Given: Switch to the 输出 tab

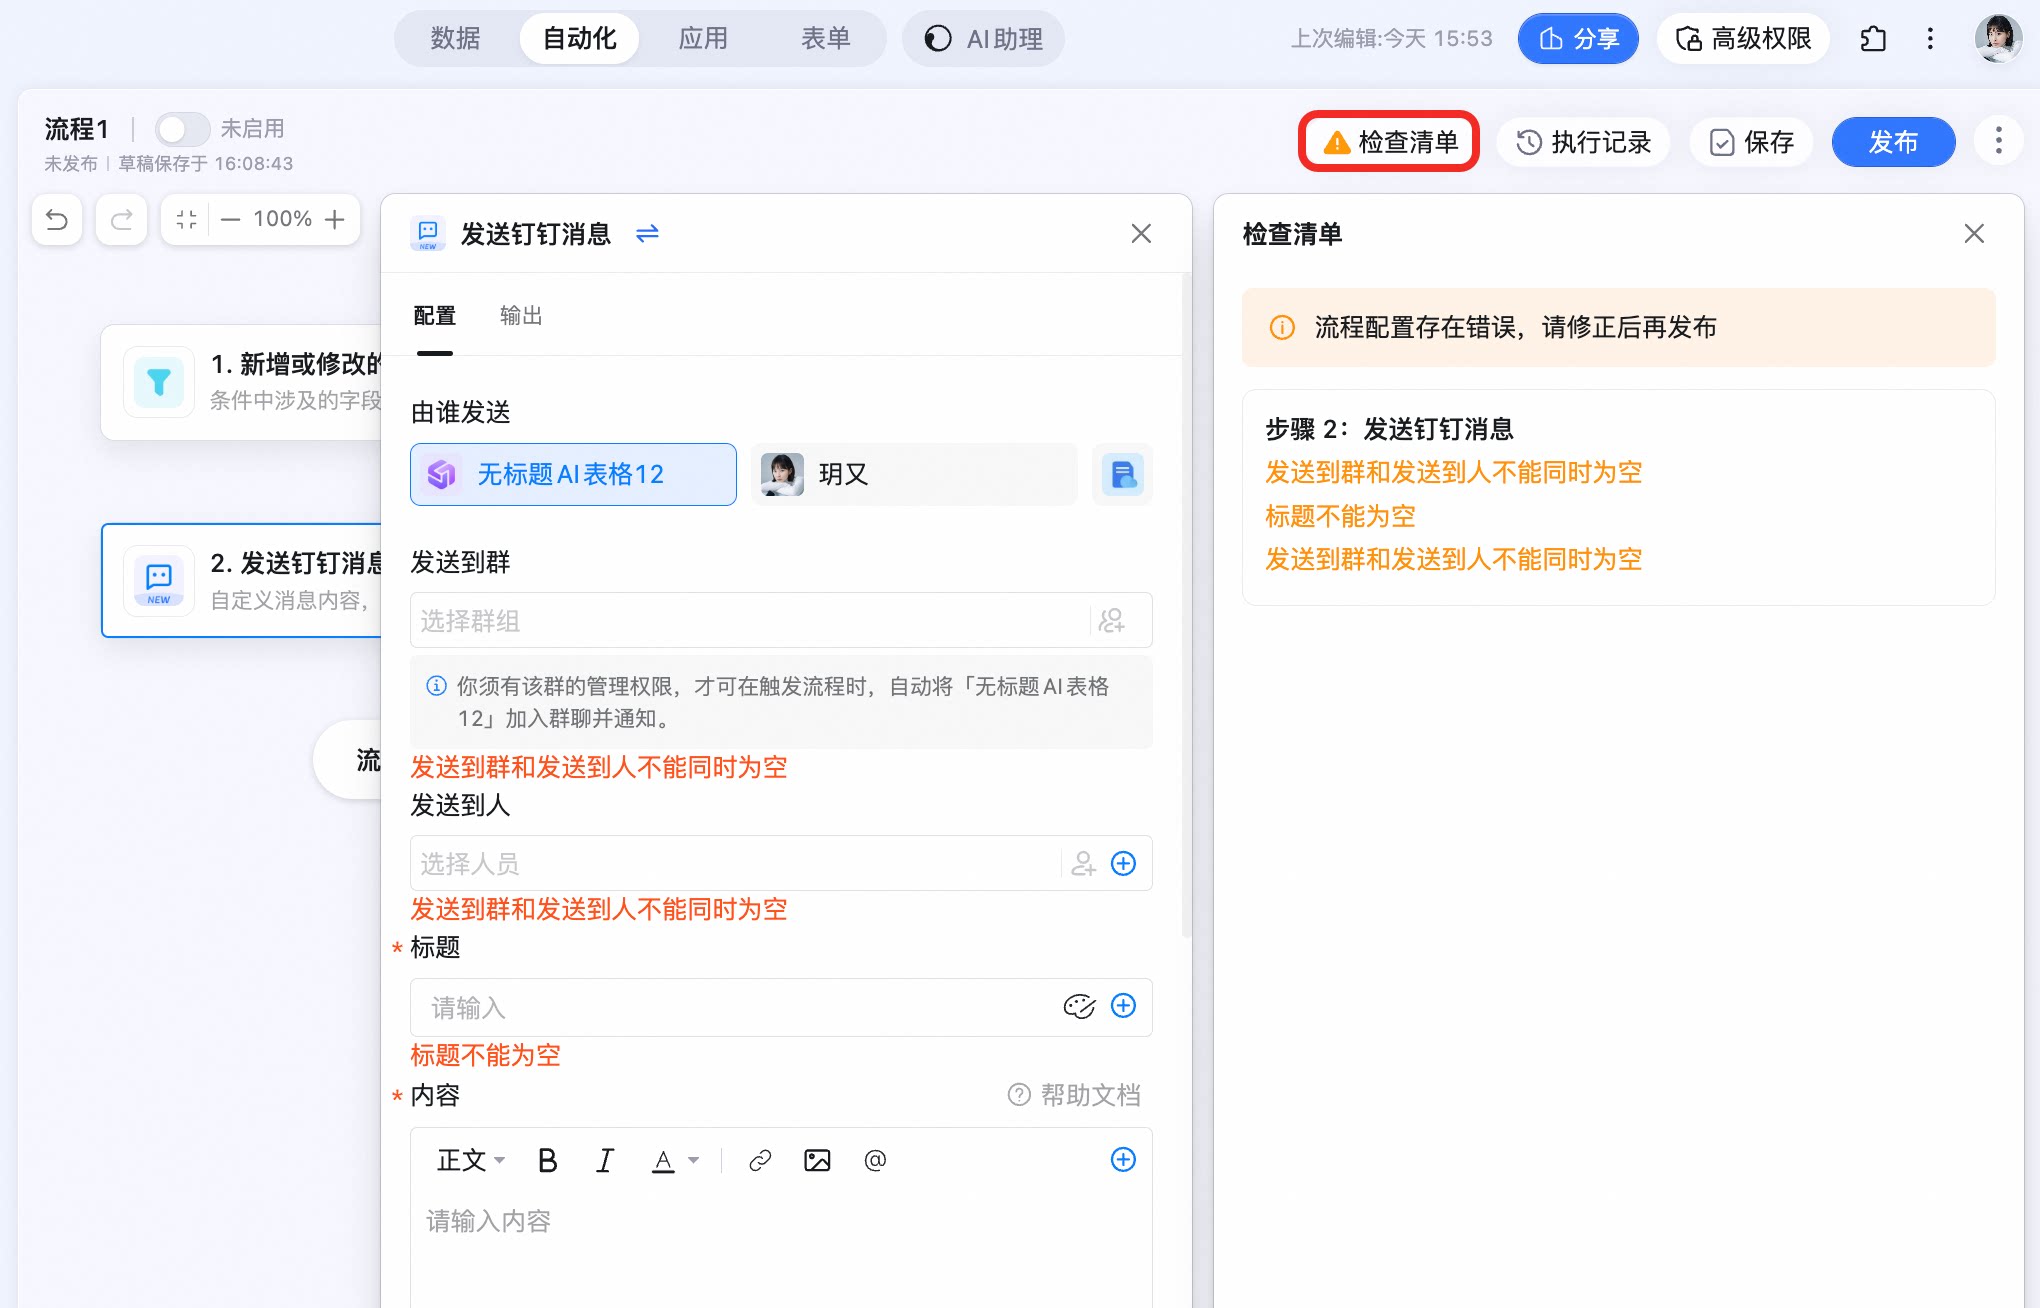Looking at the screenshot, I should 521,316.
